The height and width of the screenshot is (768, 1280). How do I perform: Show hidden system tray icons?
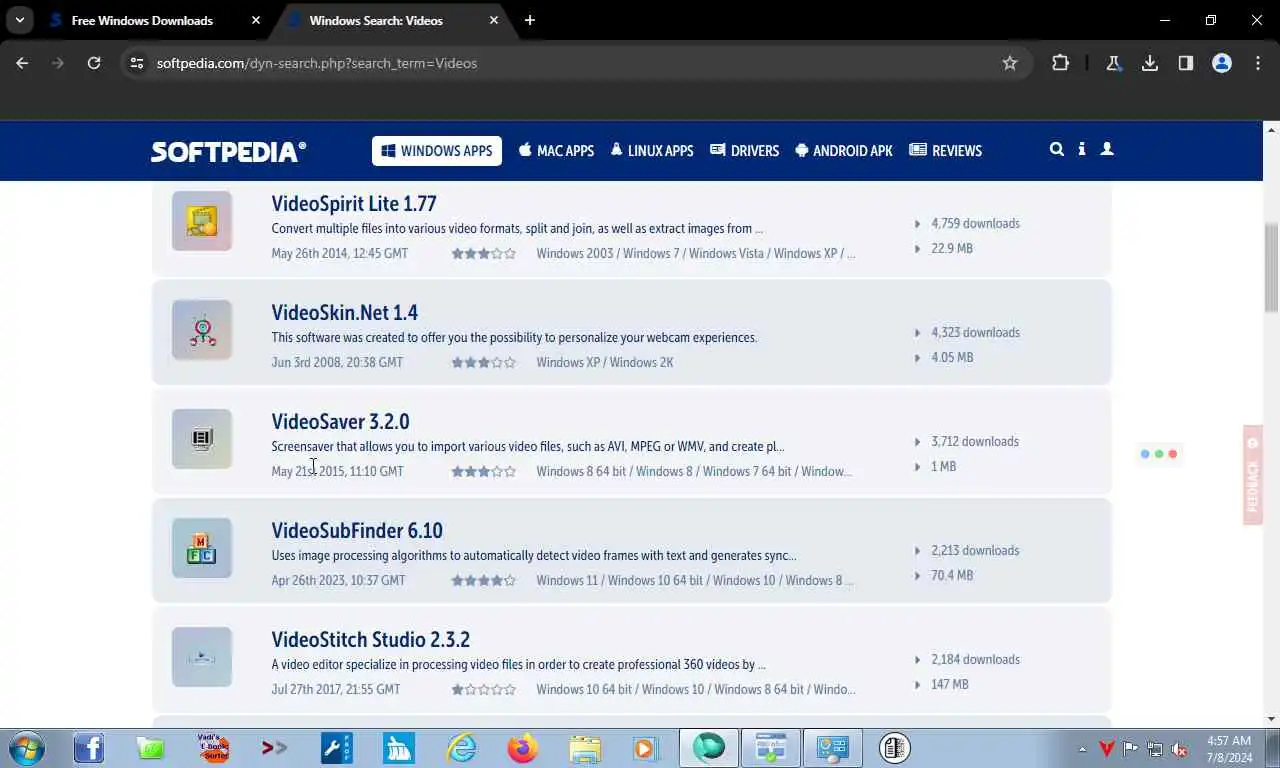1082,749
